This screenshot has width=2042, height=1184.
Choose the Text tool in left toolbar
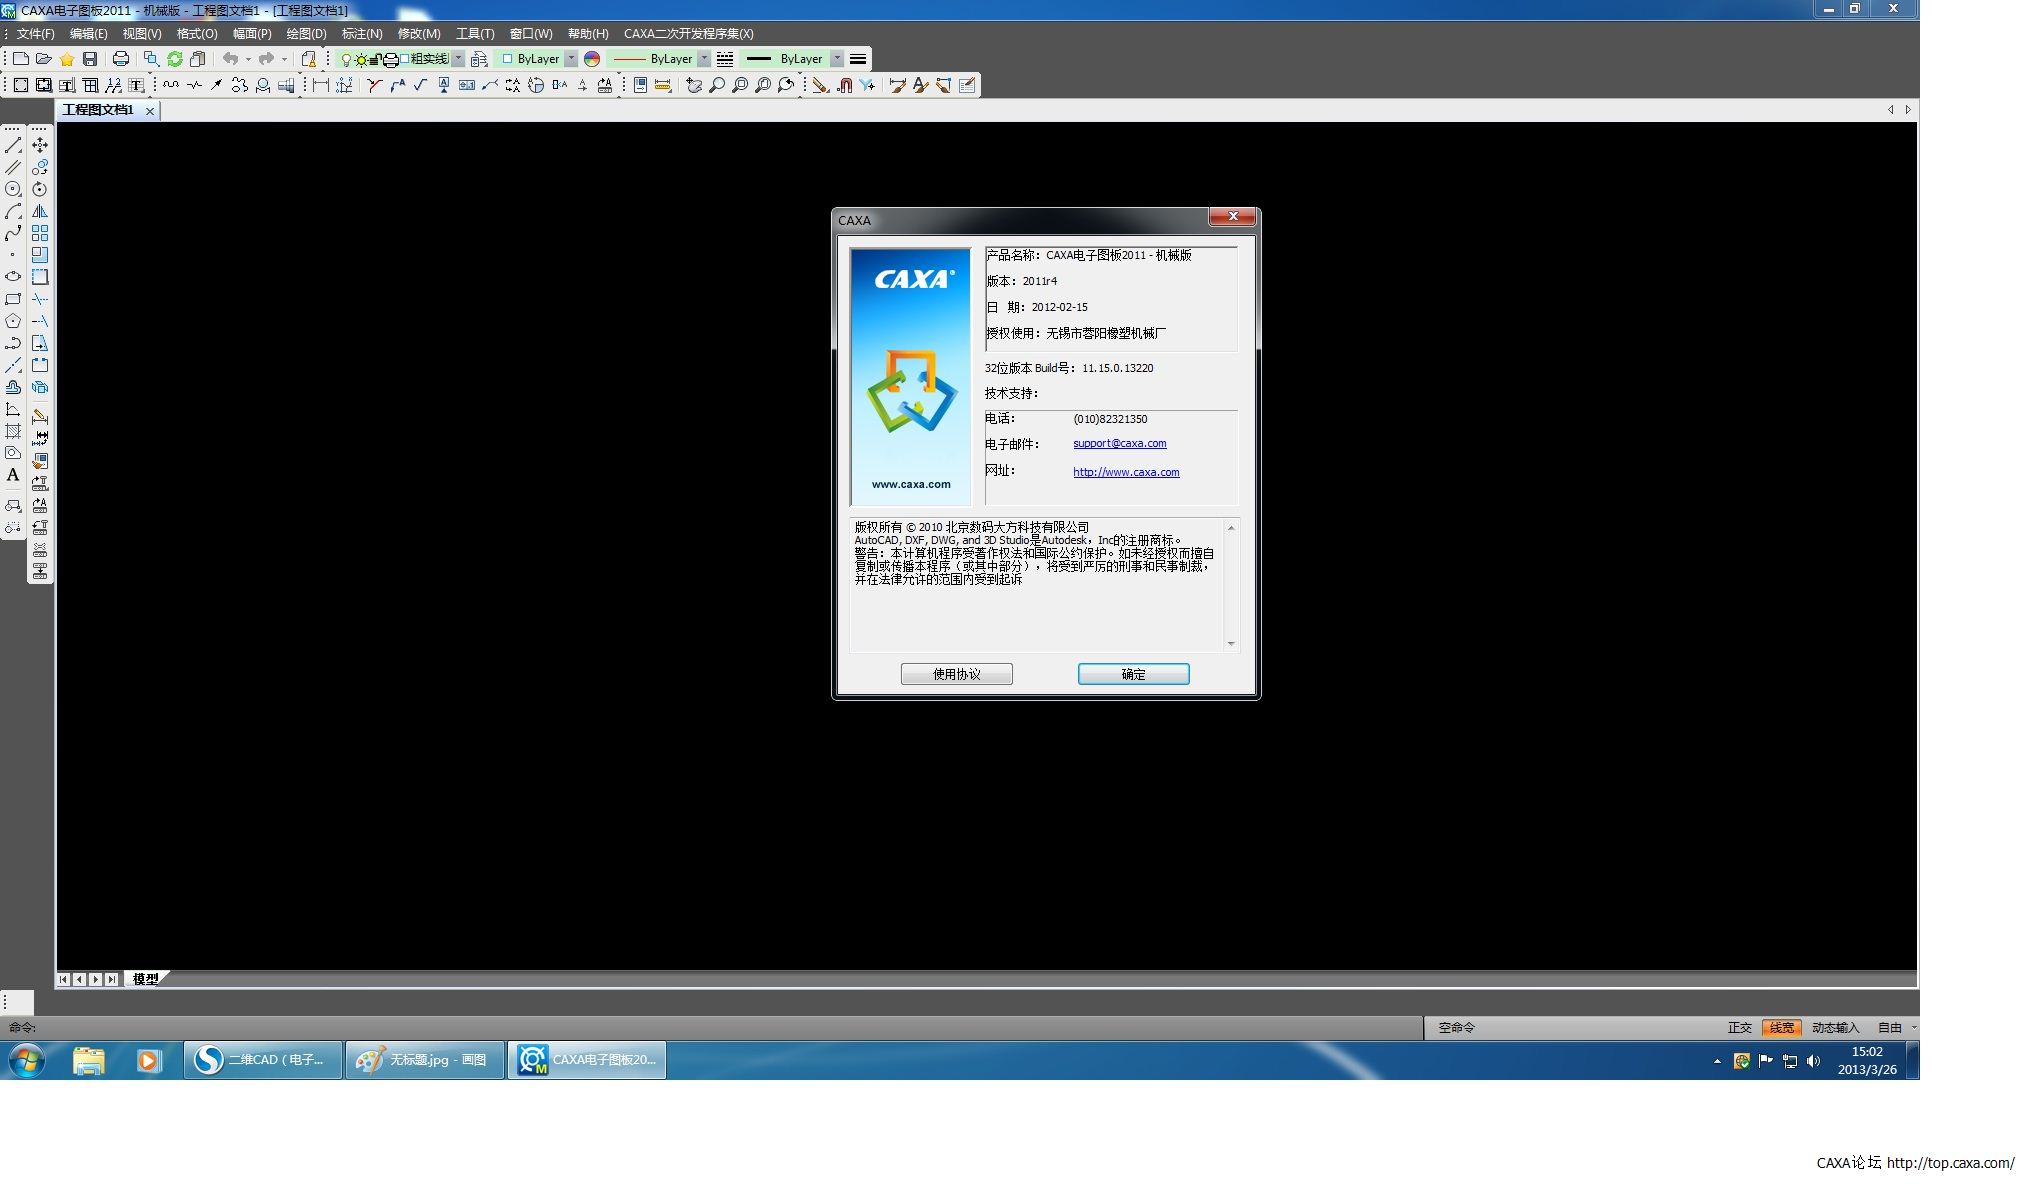[13, 476]
